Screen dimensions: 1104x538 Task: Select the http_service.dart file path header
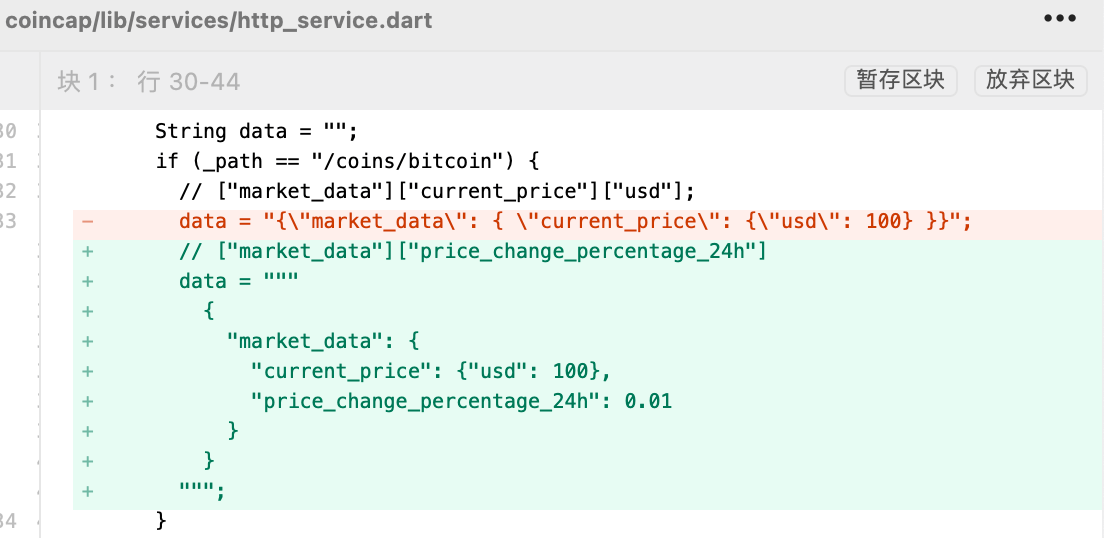[x=218, y=20]
